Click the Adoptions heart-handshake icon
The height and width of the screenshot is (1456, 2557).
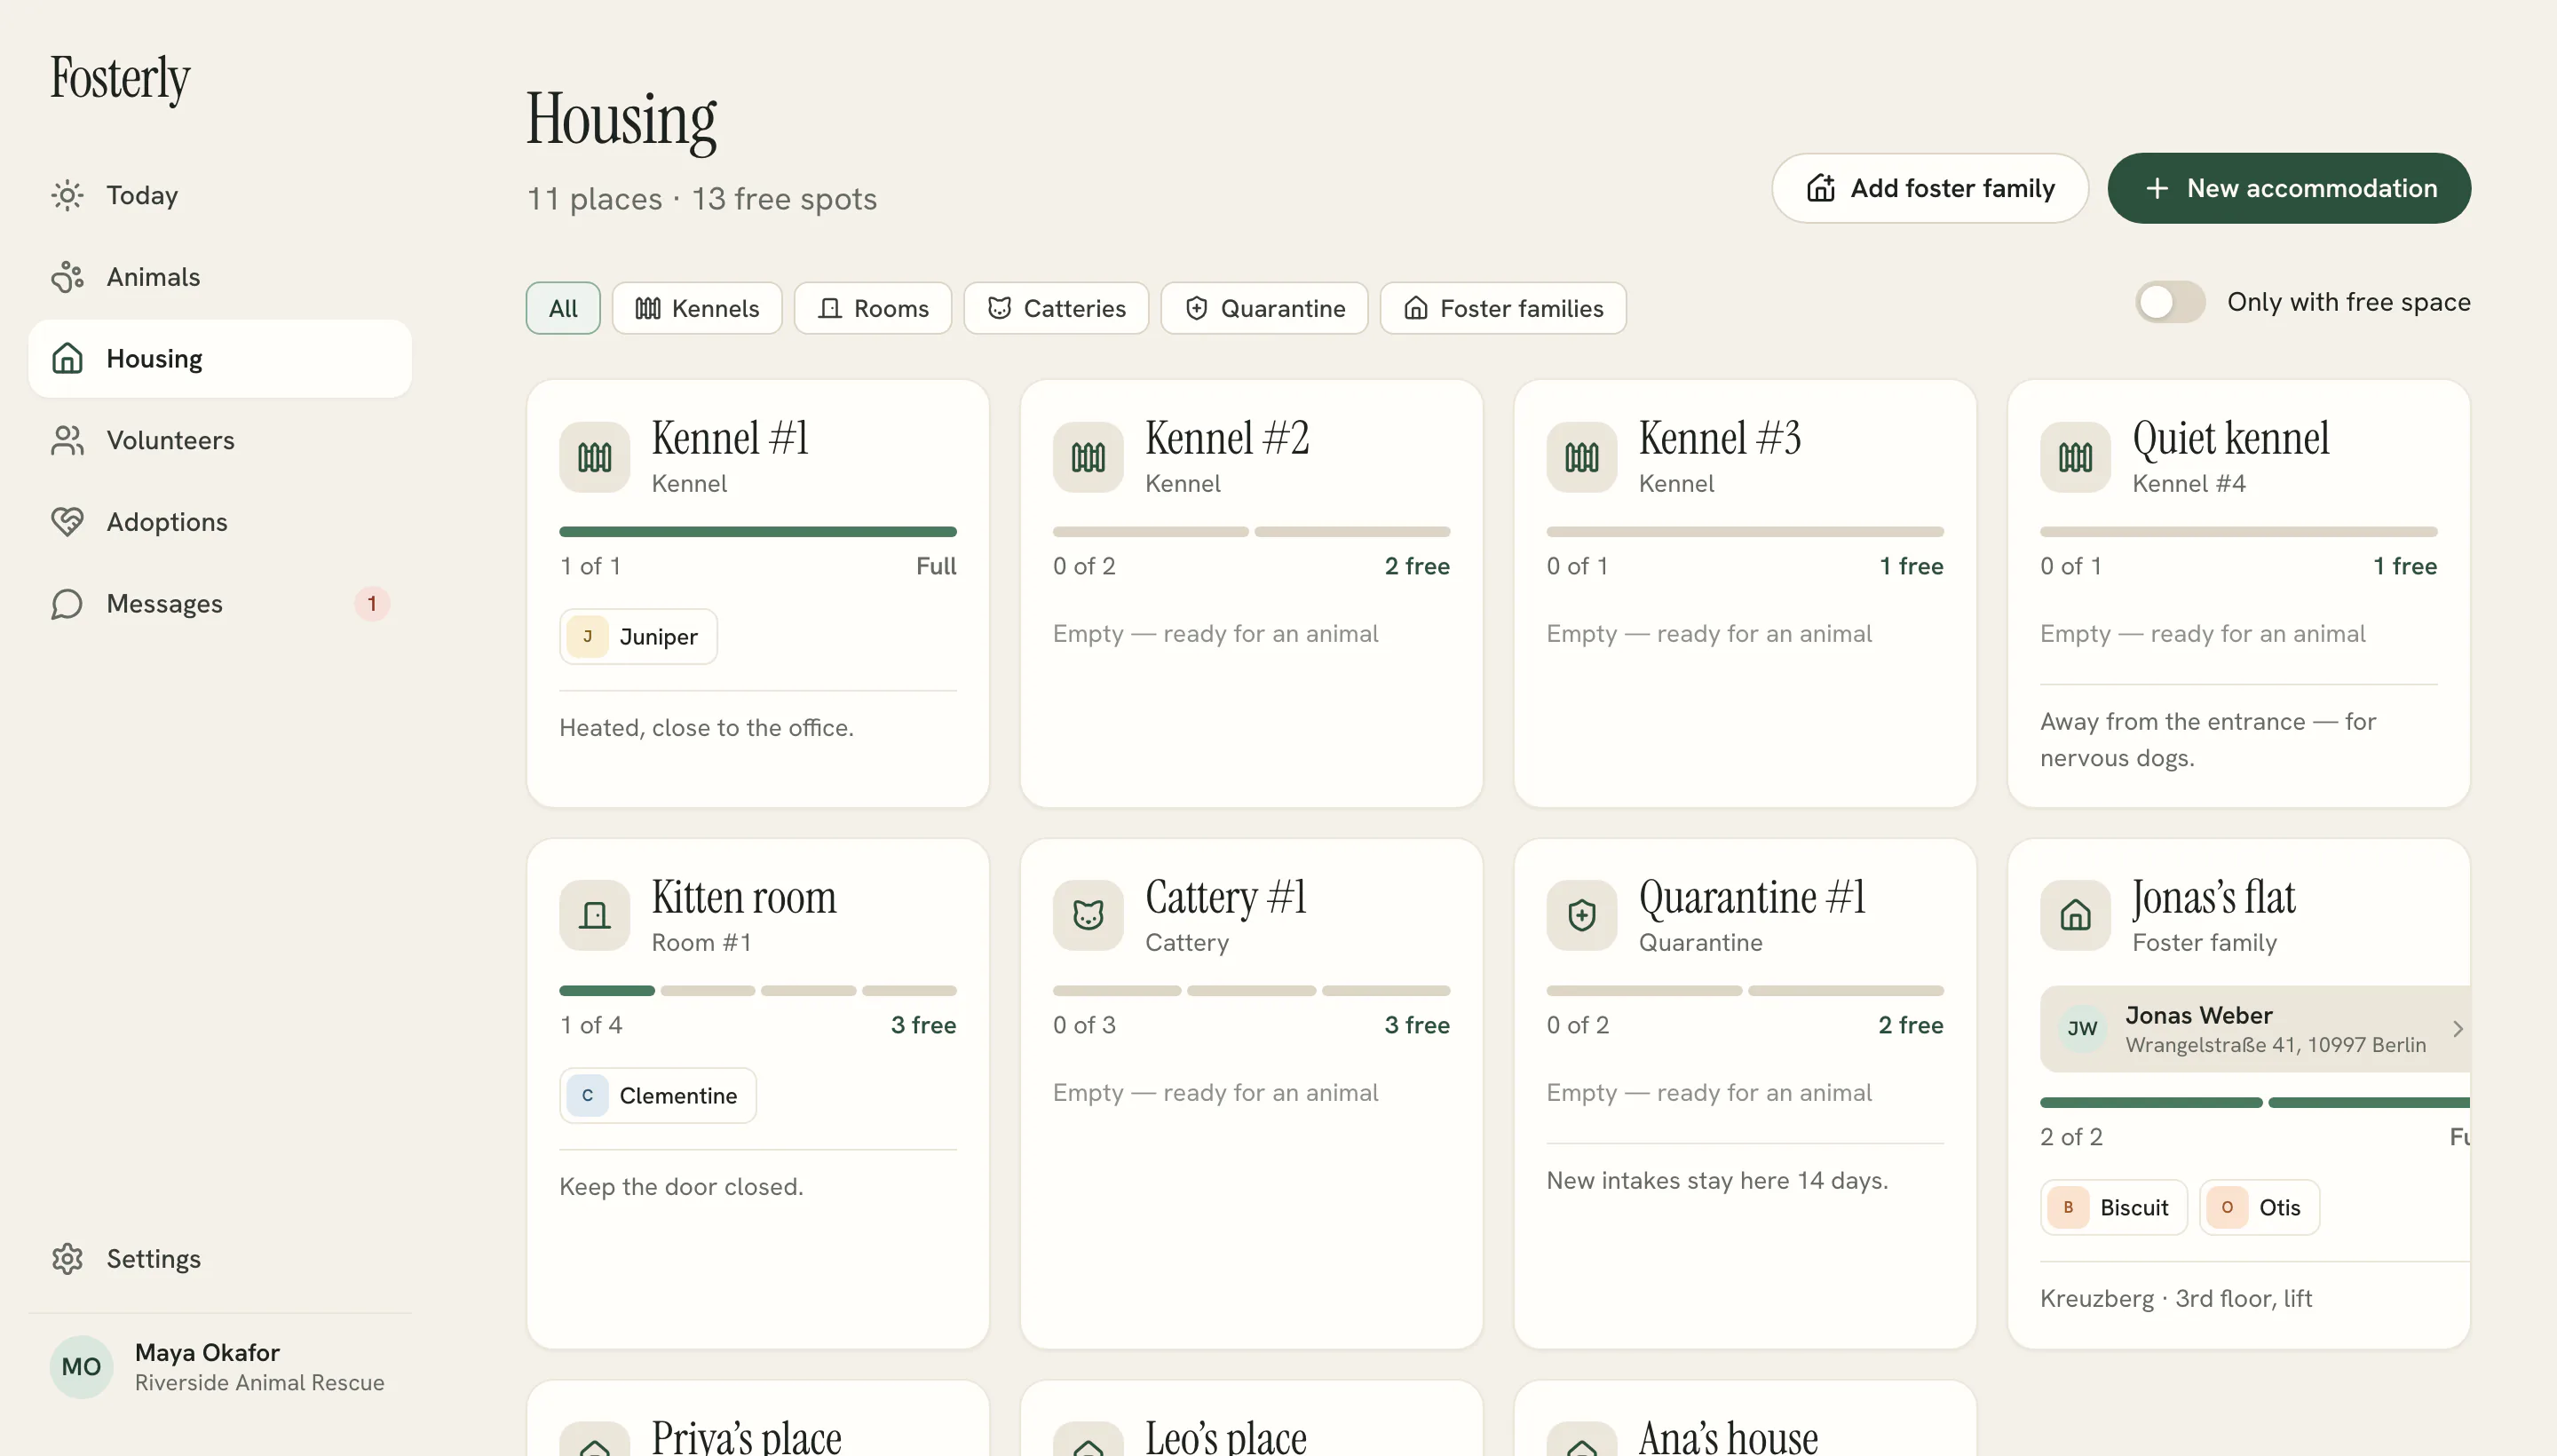[67, 522]
